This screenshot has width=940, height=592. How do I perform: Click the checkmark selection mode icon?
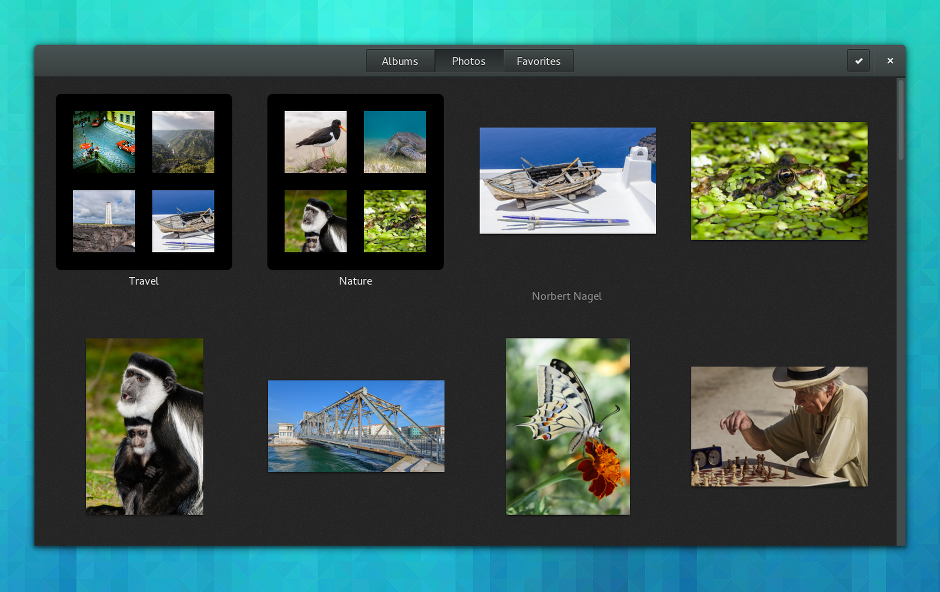(x=858, y=61)
